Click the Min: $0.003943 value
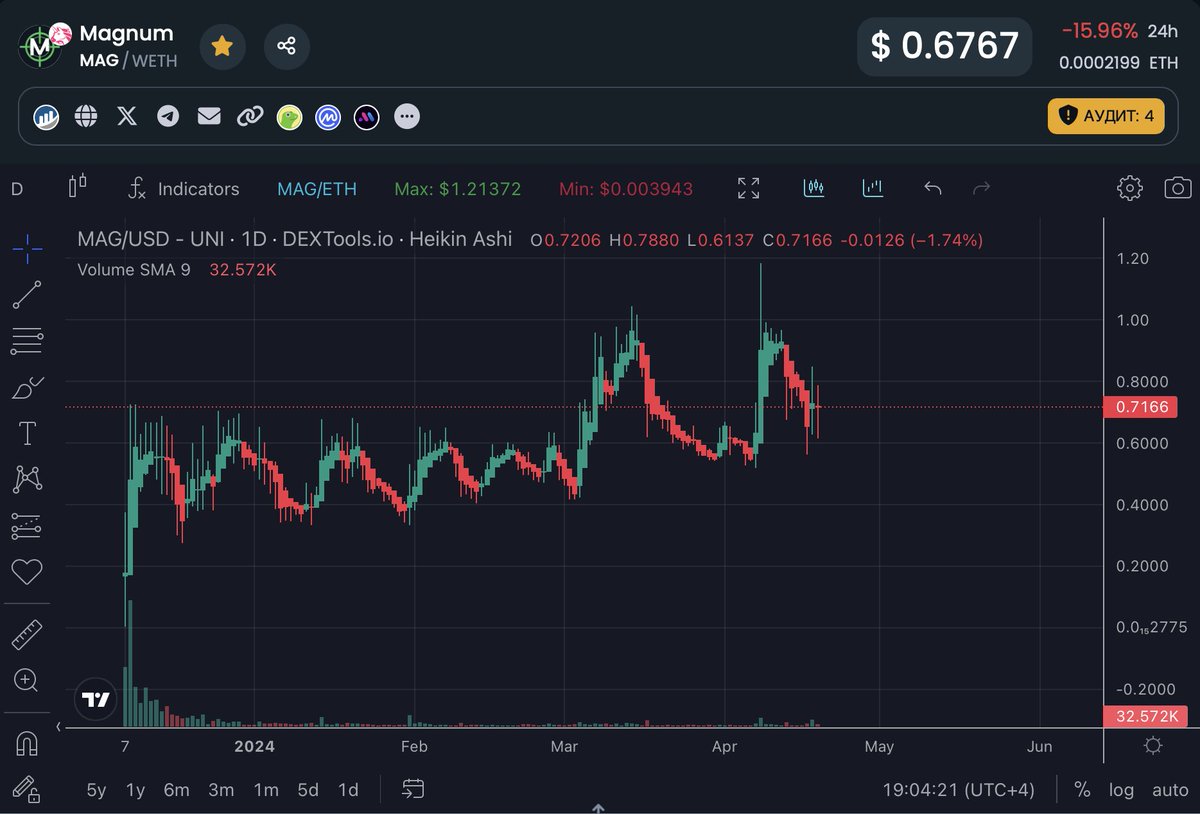The image size is (1200, 814). (x=626, y=188)
